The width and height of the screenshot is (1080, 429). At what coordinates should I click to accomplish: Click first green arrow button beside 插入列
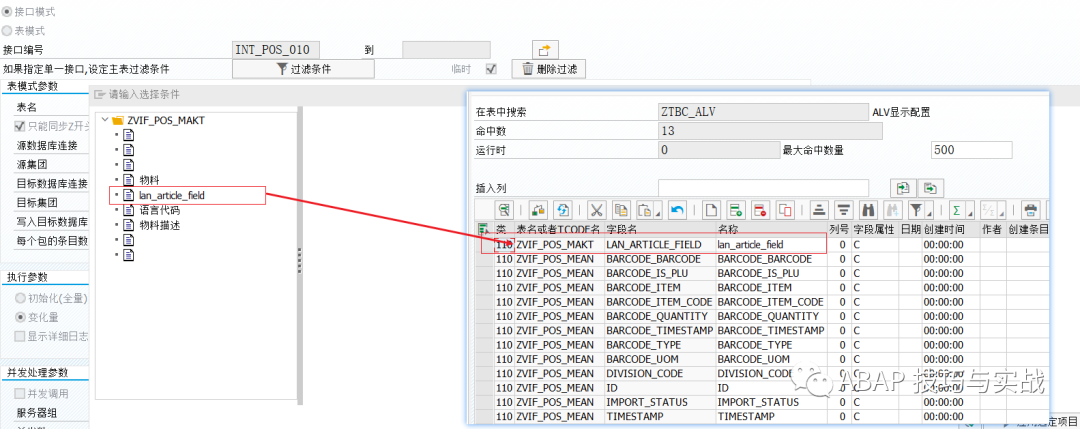(904, 187)
